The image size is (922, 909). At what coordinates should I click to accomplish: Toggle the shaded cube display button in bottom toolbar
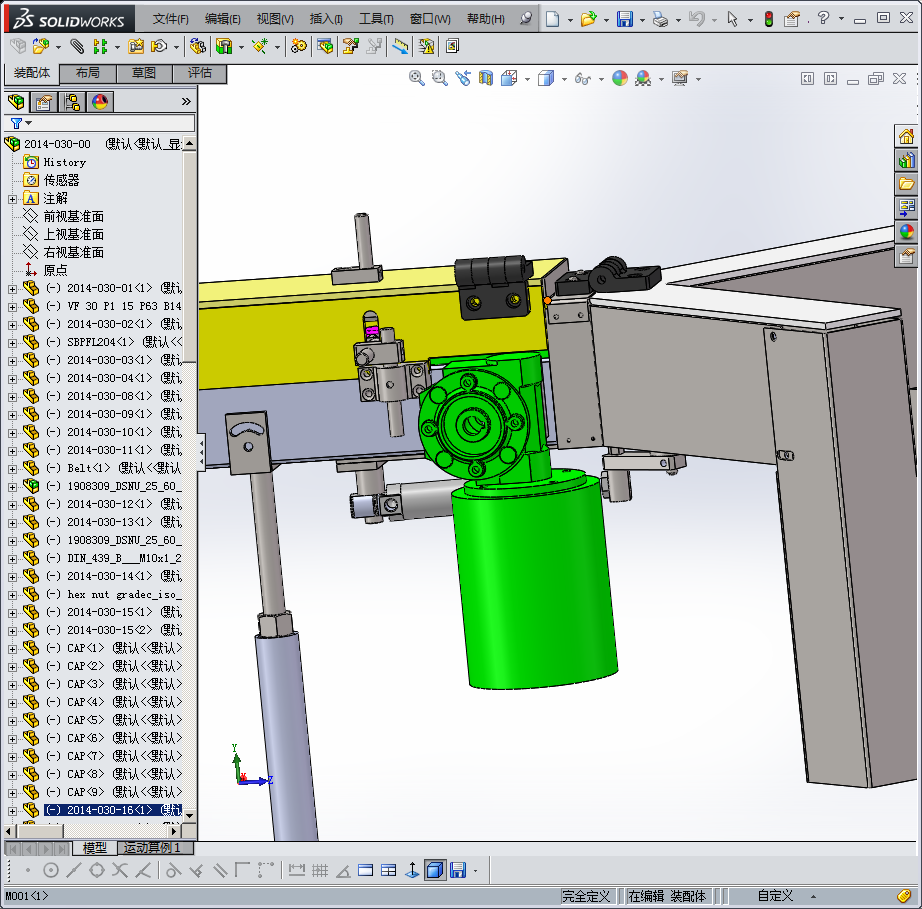[x=434, y=870]
